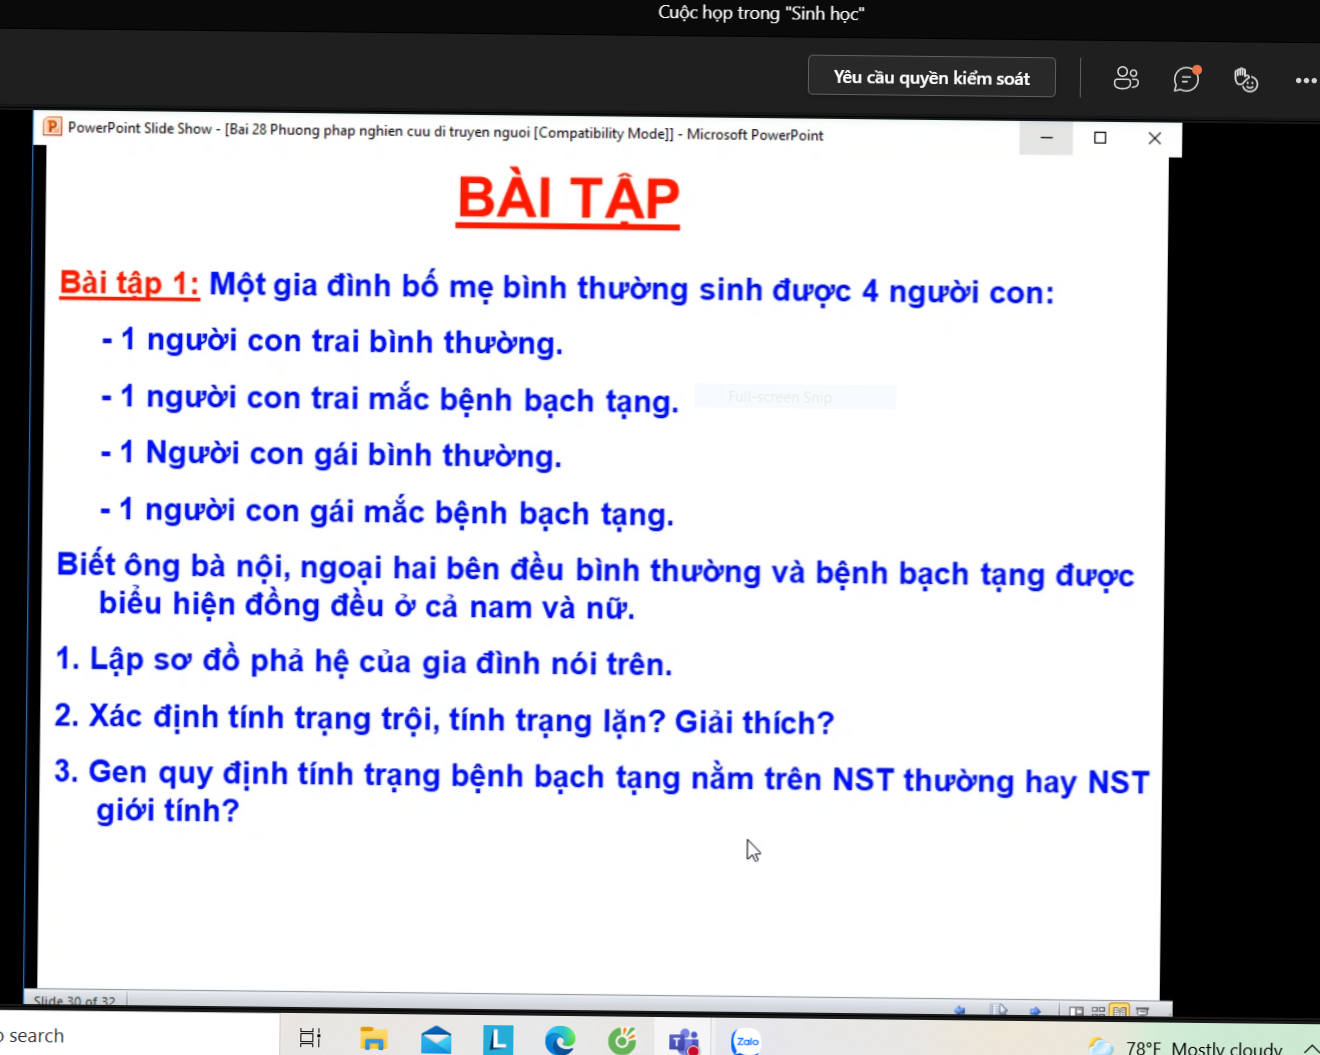
Task: Go to previous slide with blue left arrow
Action: point(960,1010)
